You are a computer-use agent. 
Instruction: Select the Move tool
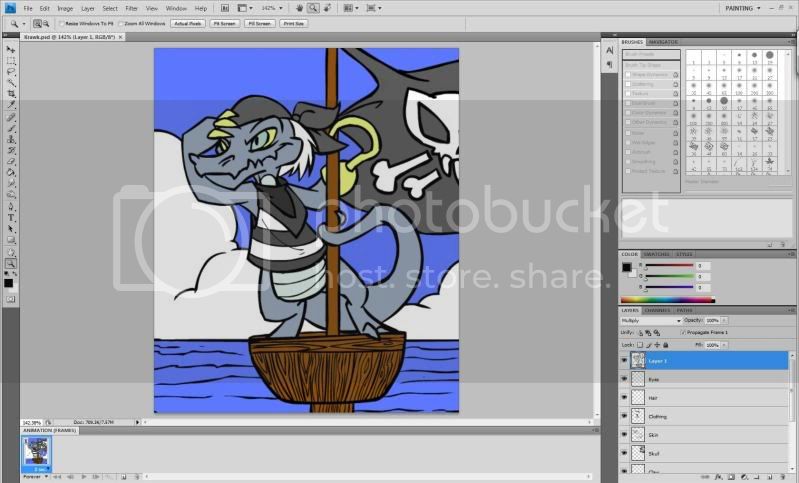coord(11,49)
